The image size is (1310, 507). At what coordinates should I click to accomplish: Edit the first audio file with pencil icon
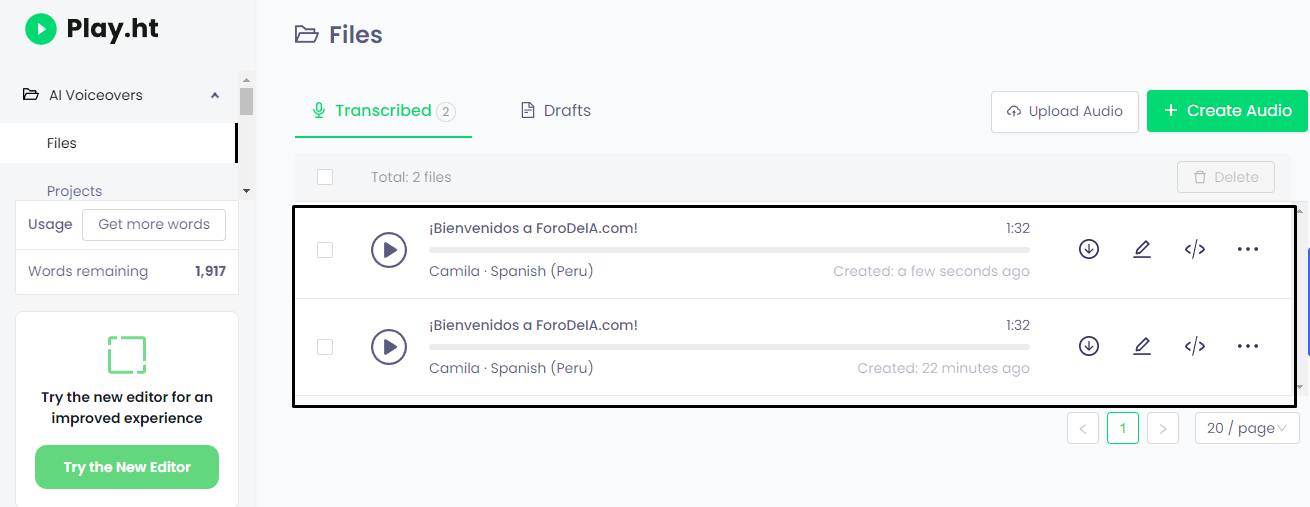click(1142, 250)
